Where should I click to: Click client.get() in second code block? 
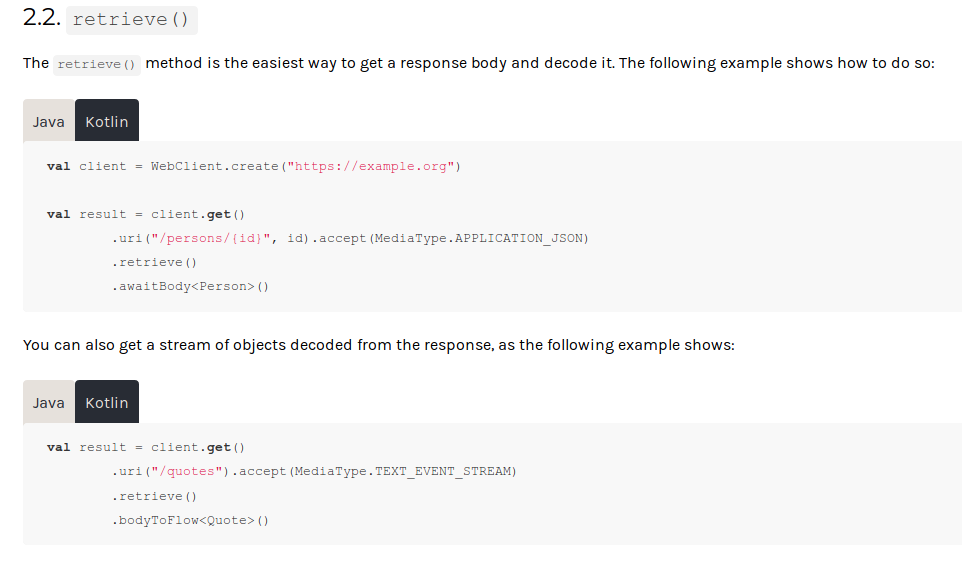pyautogui.click(x=198, y=447)
